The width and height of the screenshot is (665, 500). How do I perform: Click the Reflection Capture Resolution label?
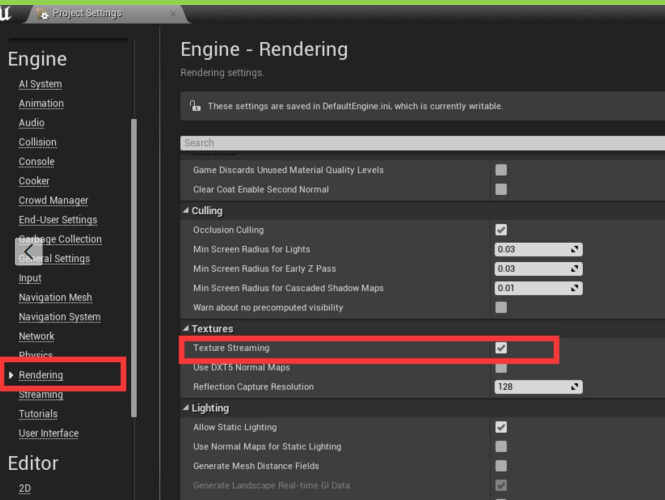[x=253, y=387]
